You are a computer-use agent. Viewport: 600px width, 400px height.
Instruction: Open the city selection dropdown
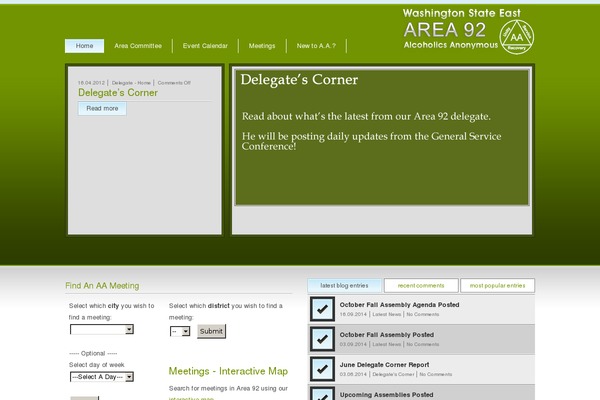point(102,329)
